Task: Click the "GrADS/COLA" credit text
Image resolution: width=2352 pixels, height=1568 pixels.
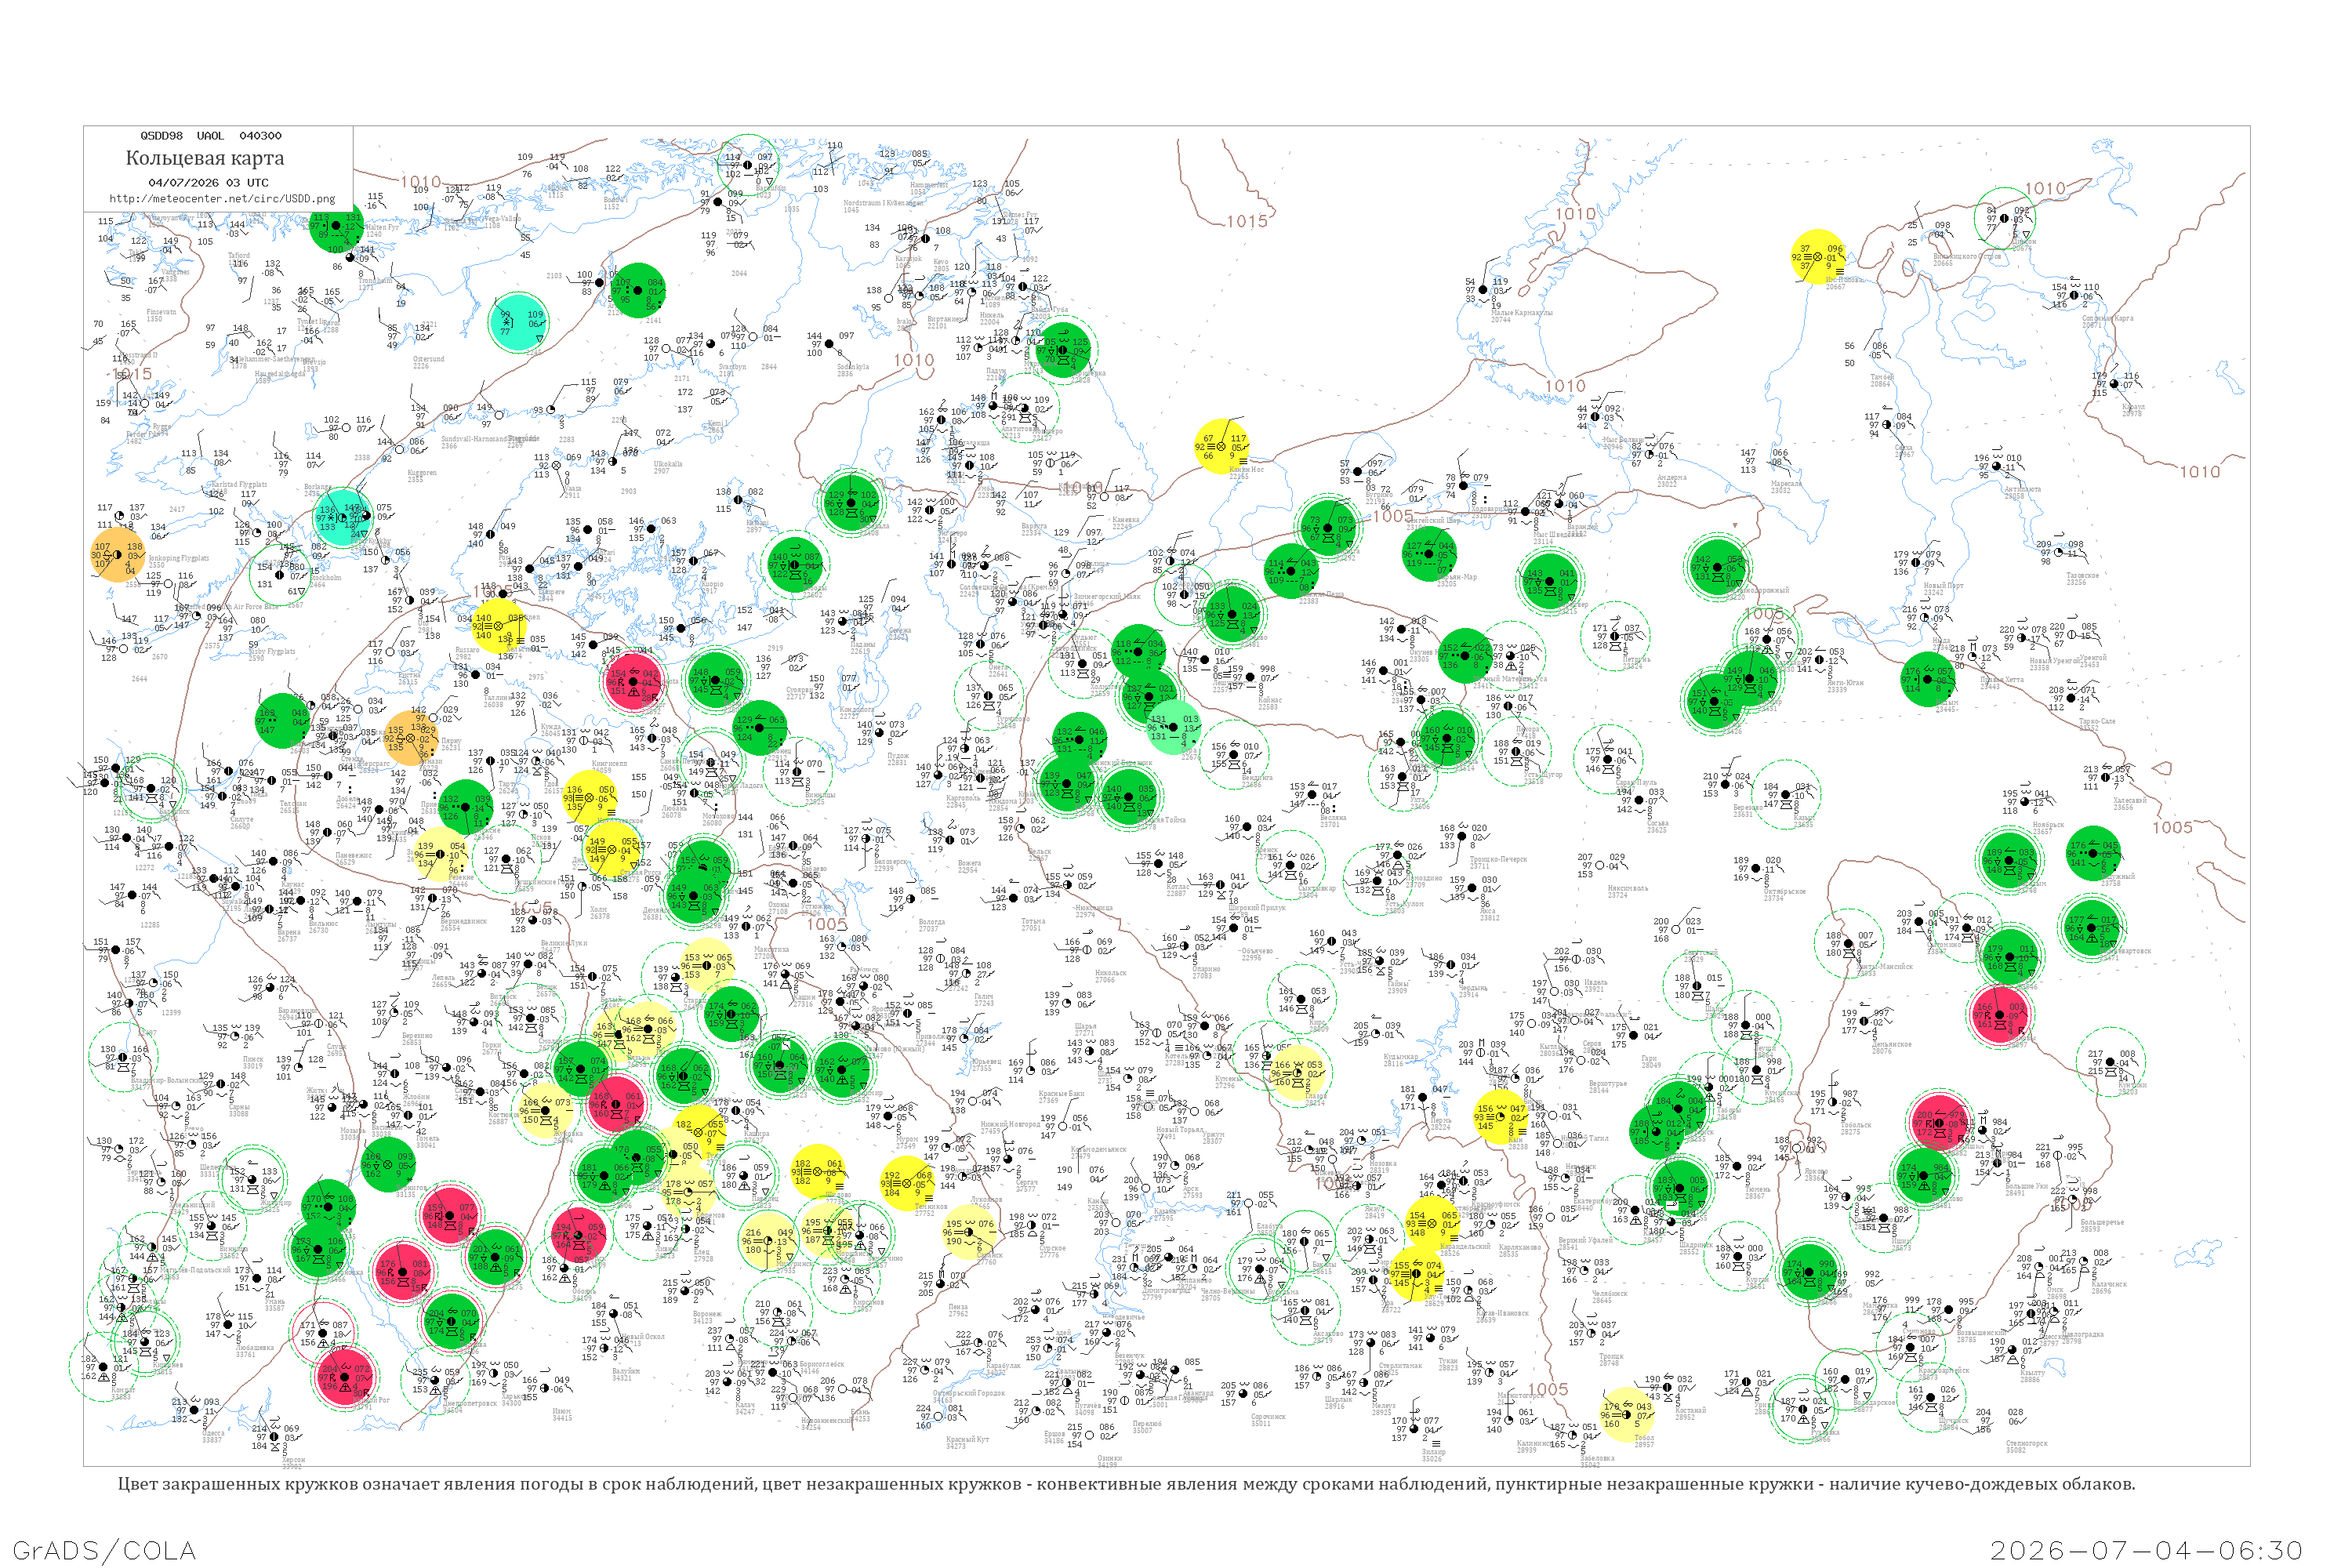Action: pyautogui.click(x=104, y=1551)
